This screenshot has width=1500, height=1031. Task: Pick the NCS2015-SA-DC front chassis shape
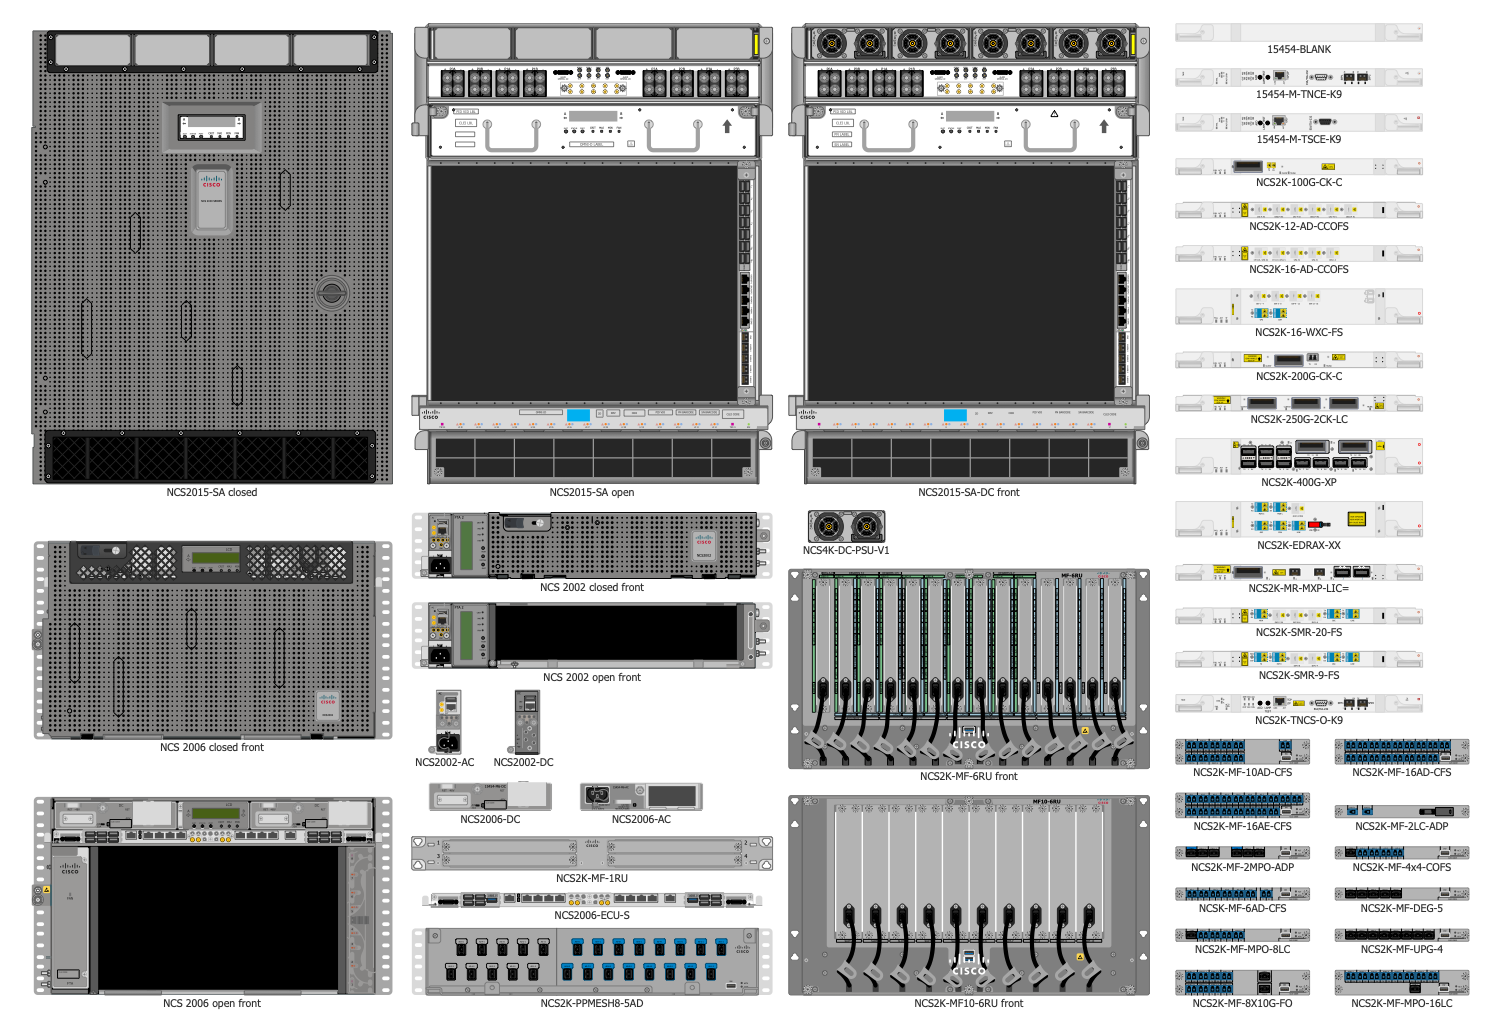(x=969, y=254)
